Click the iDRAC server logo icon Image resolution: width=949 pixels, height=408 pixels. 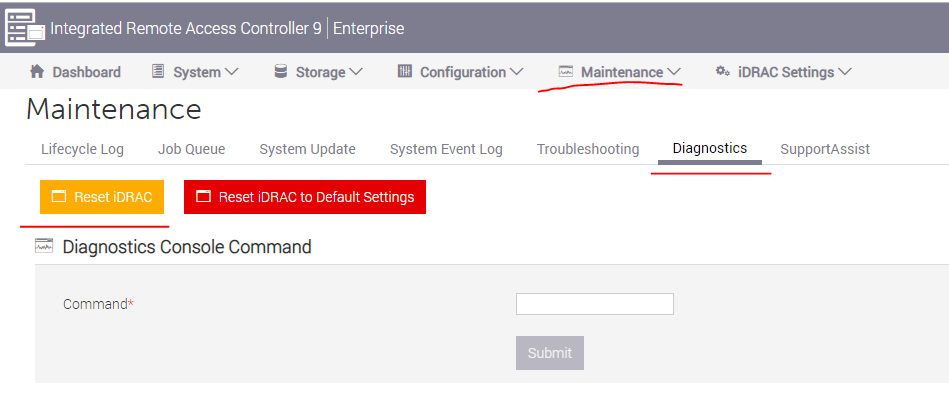25,28
